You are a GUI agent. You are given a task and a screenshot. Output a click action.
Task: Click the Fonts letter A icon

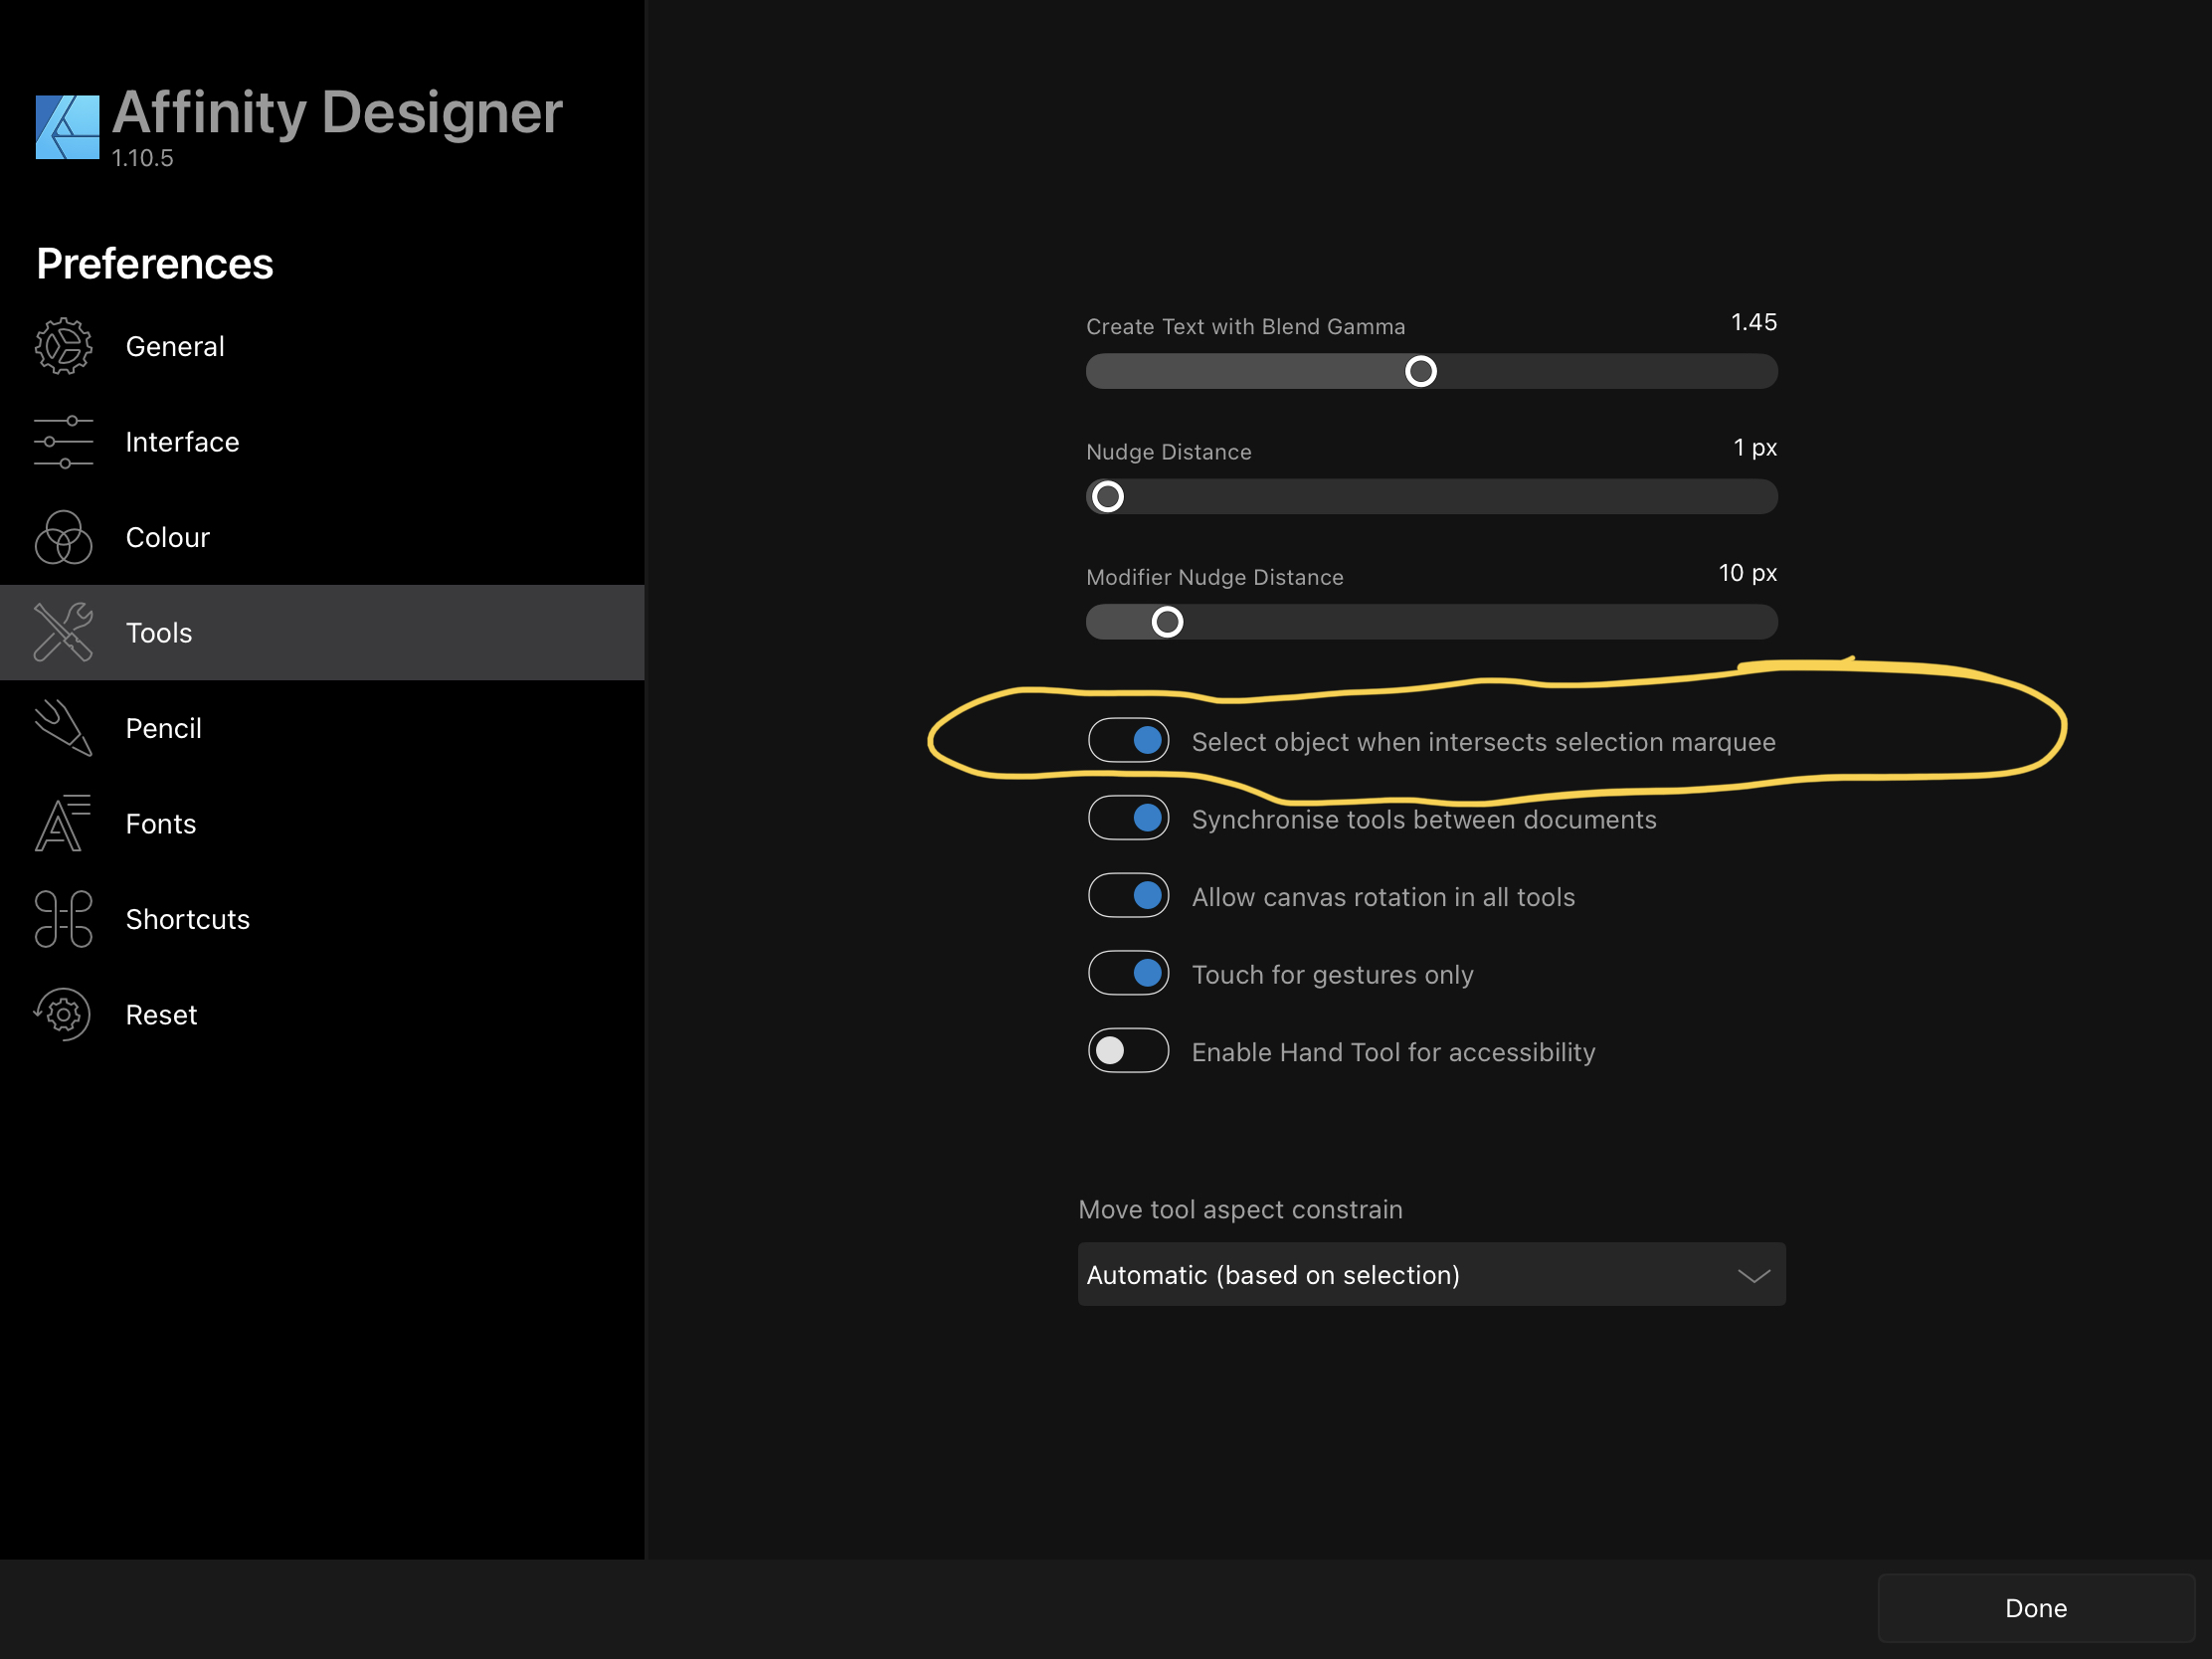click(x=63, y=823)
